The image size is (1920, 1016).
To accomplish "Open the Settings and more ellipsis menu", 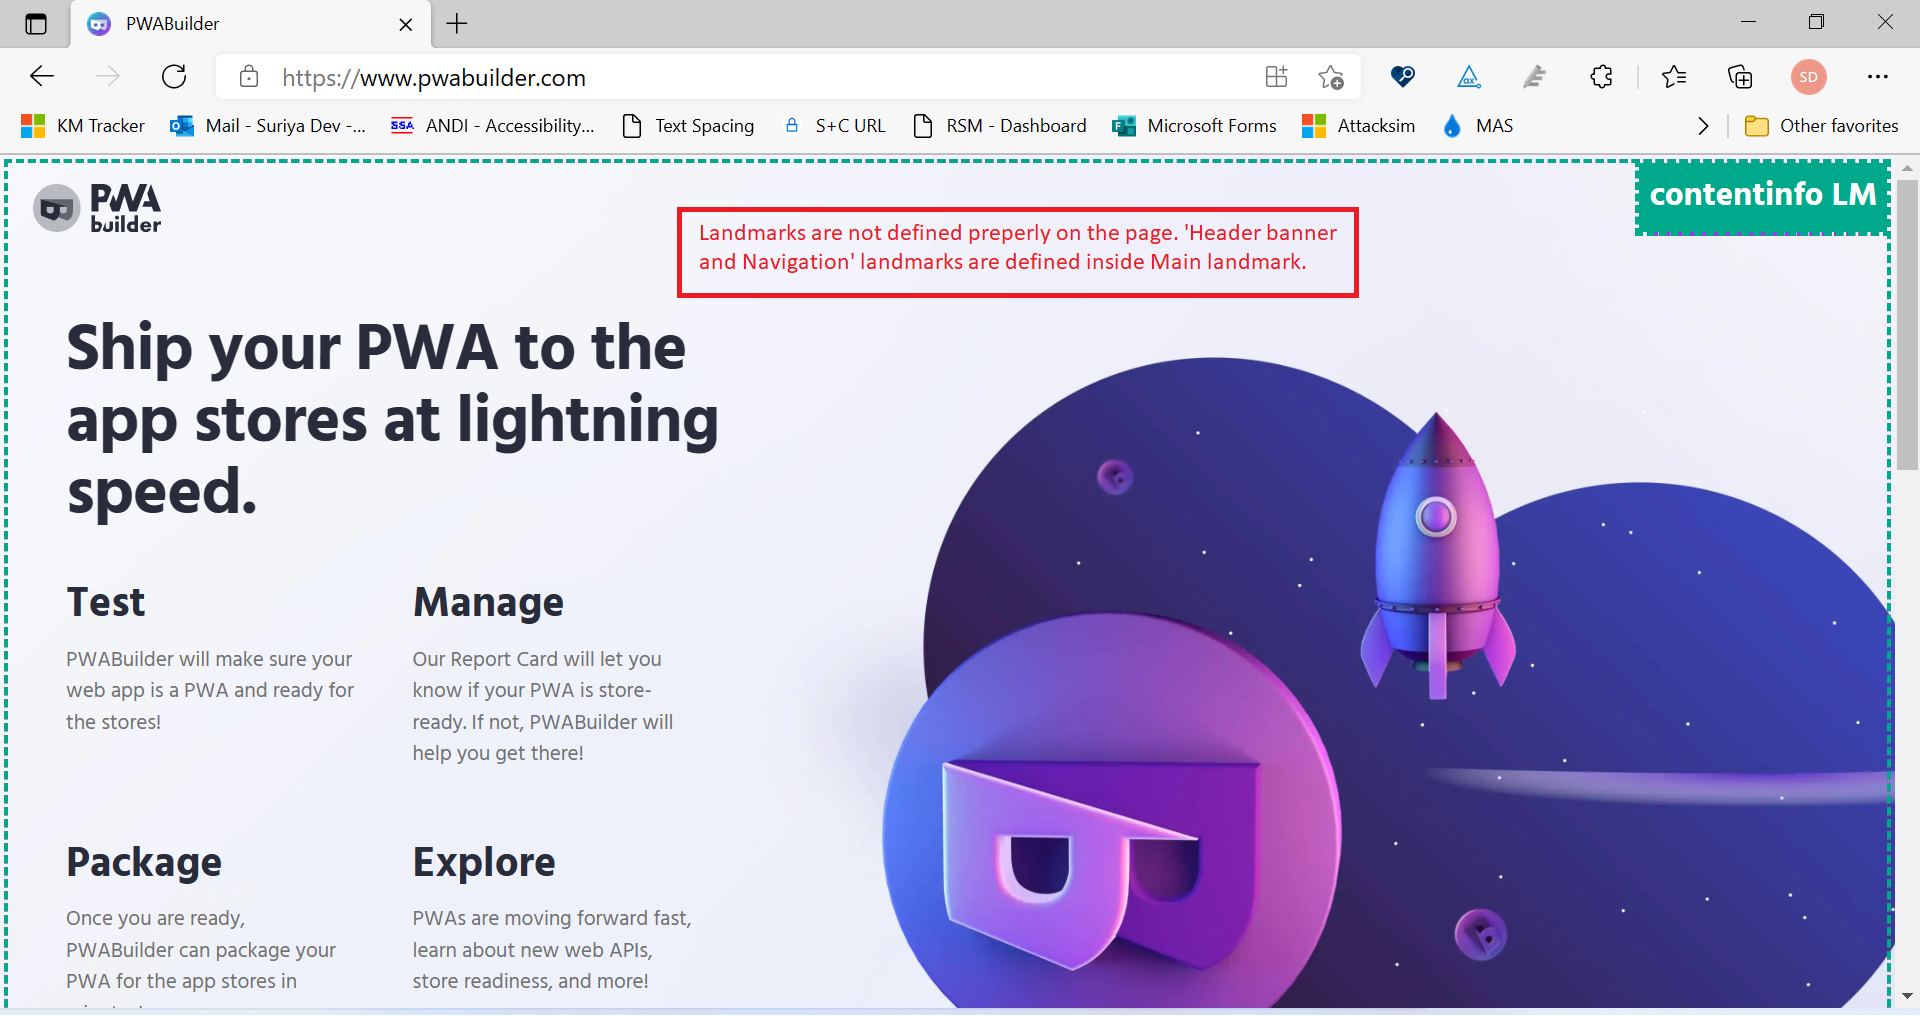I will 1880,77.
